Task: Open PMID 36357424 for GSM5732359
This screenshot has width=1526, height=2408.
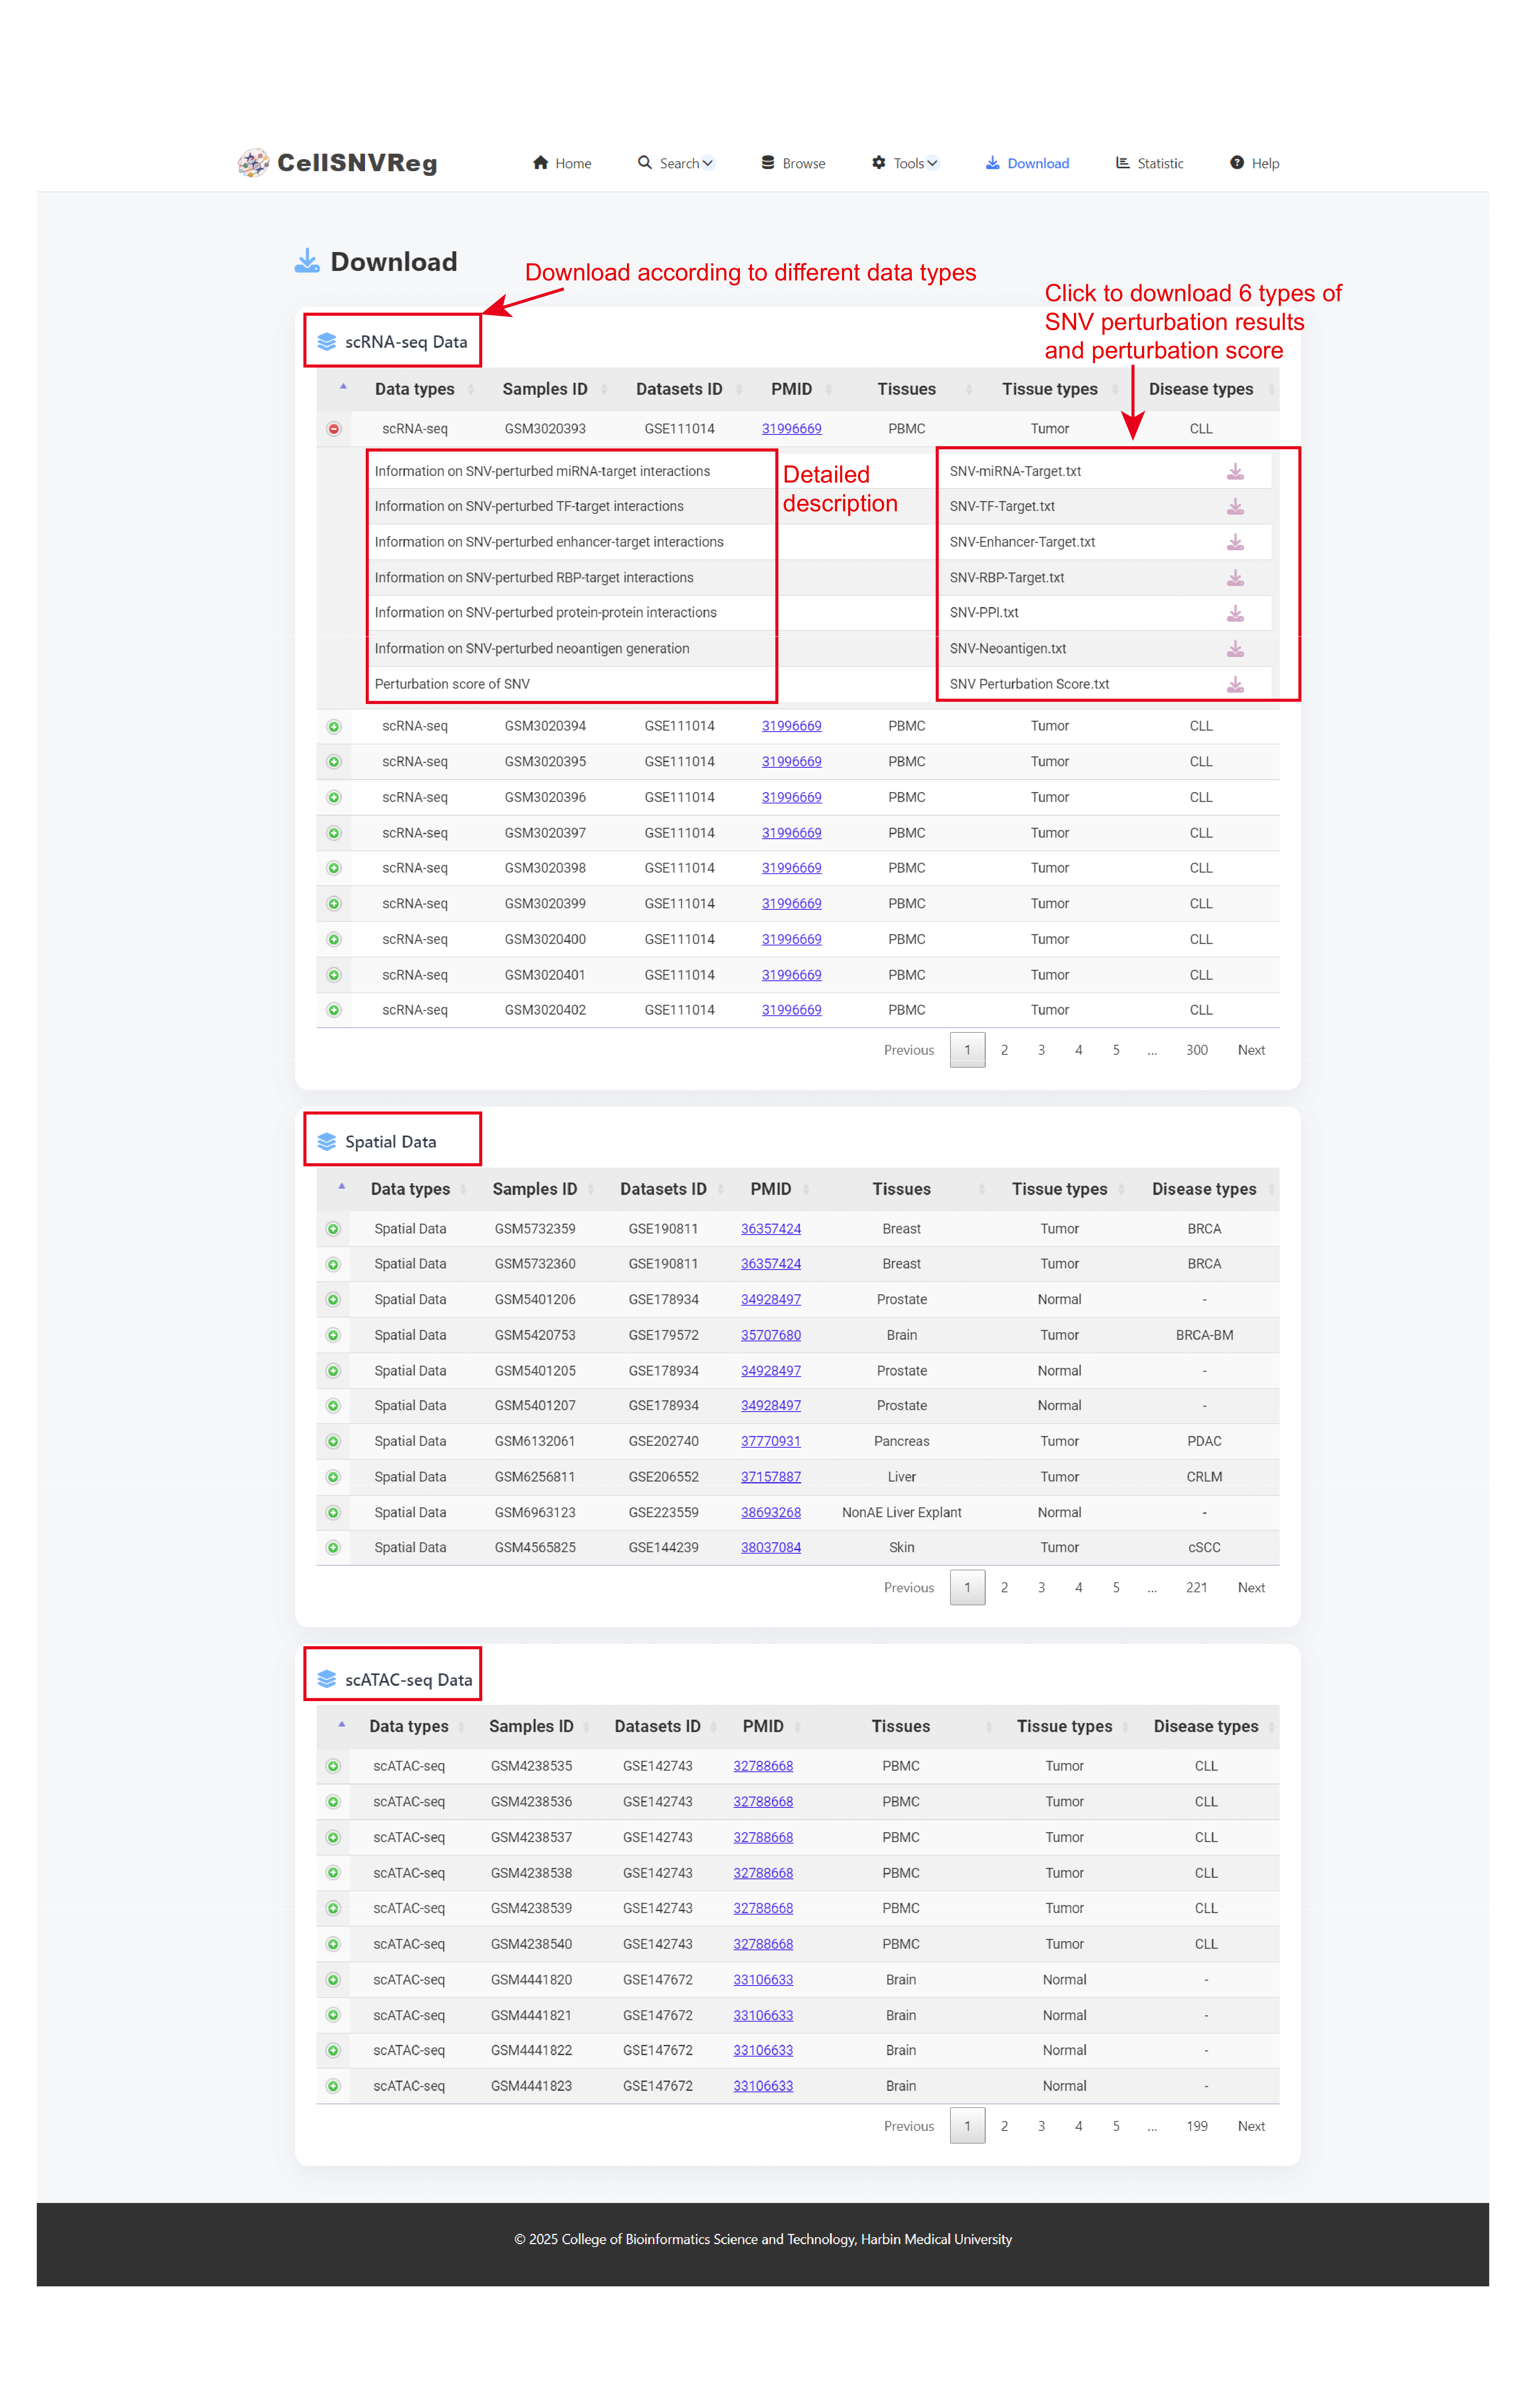Action: [x=770, y=1229]
